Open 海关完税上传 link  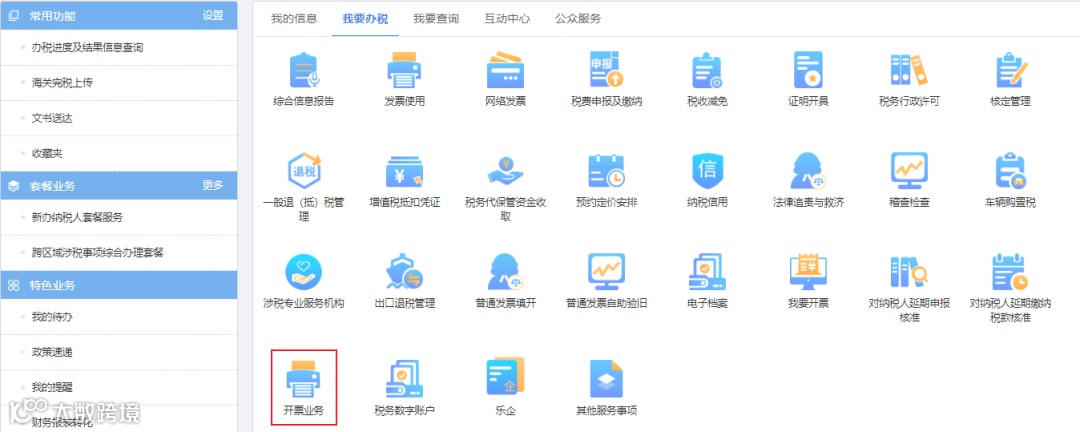coord(62,83)
